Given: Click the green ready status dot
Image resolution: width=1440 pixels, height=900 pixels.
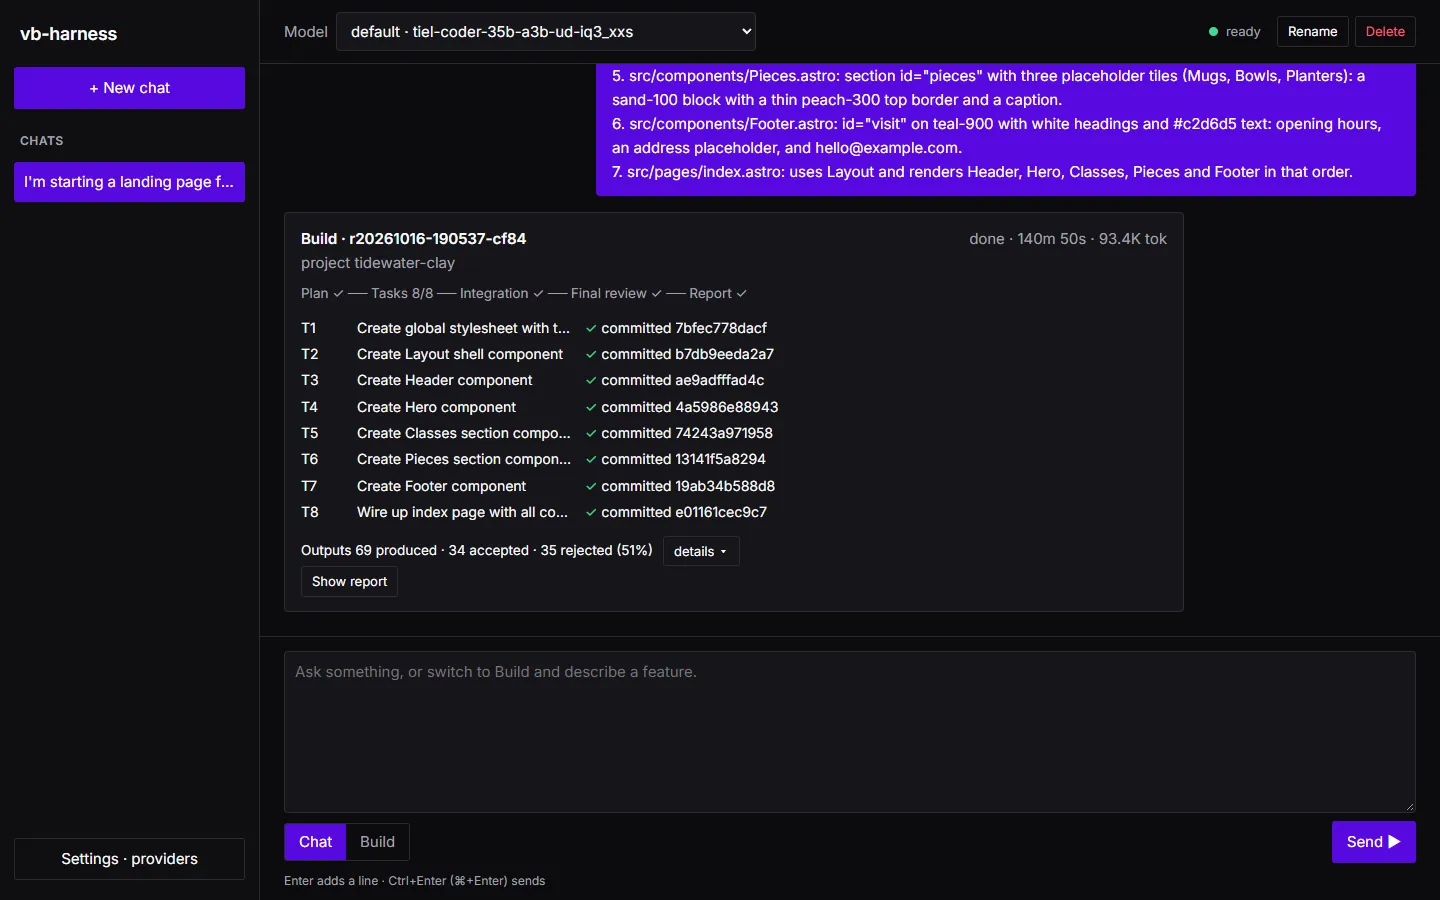Looking at the screenshot, I should click(1213, 32).
